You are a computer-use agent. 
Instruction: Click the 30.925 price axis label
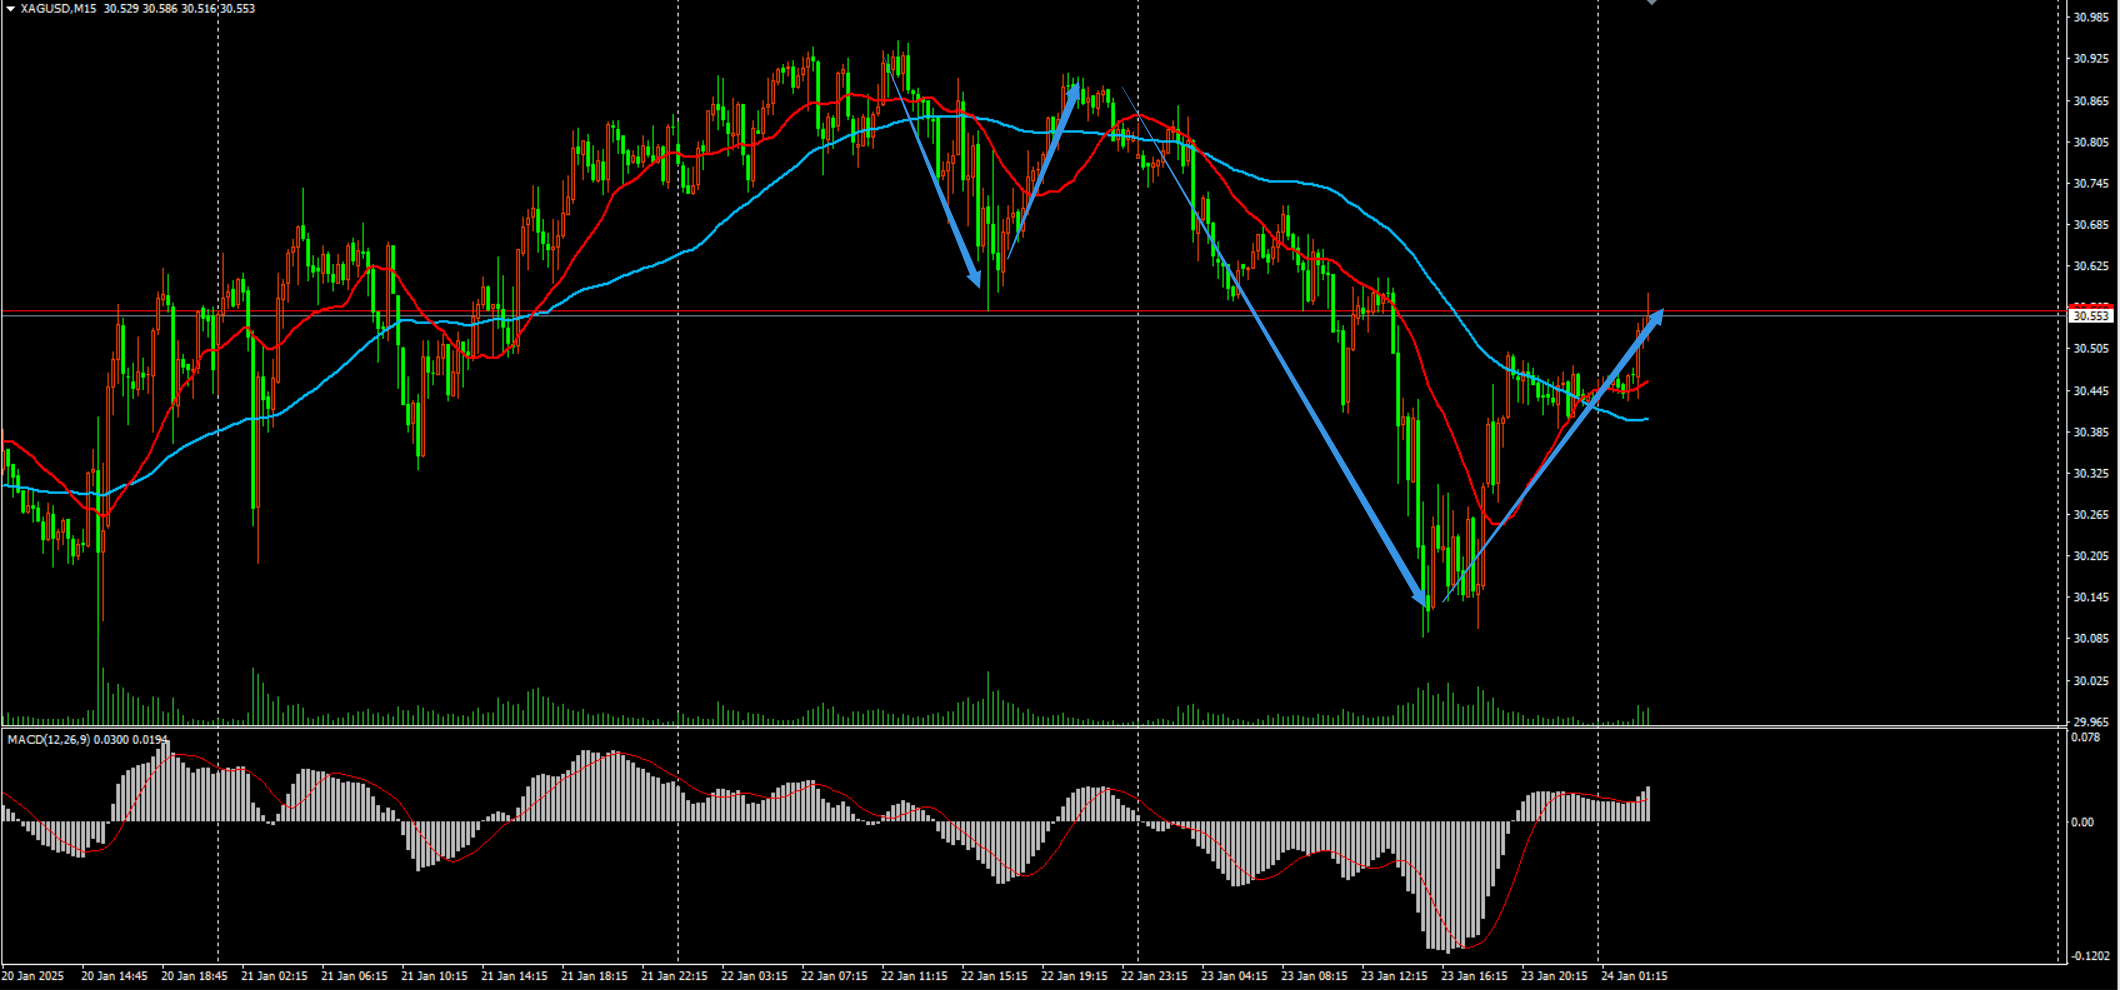point(2090,59)
